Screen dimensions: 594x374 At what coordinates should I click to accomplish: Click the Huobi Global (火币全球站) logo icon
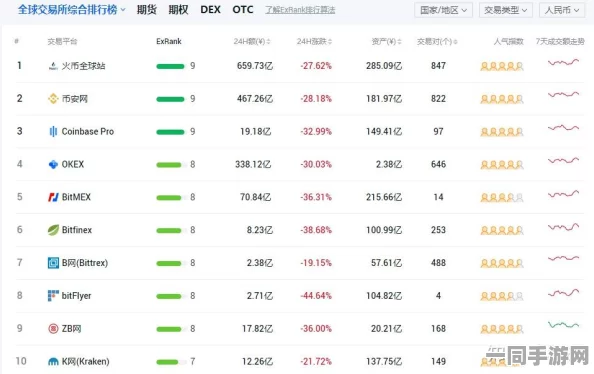click(x=53, y=66)
